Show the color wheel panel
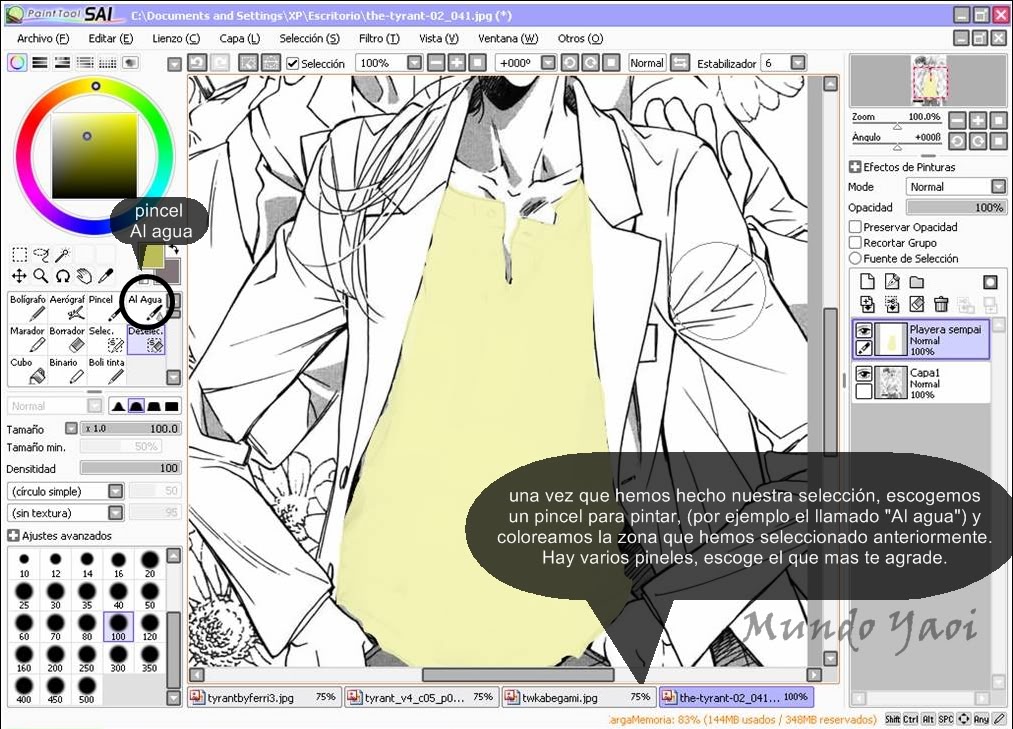This screenshot has height=729, width=1013. (x=17, y=63)
